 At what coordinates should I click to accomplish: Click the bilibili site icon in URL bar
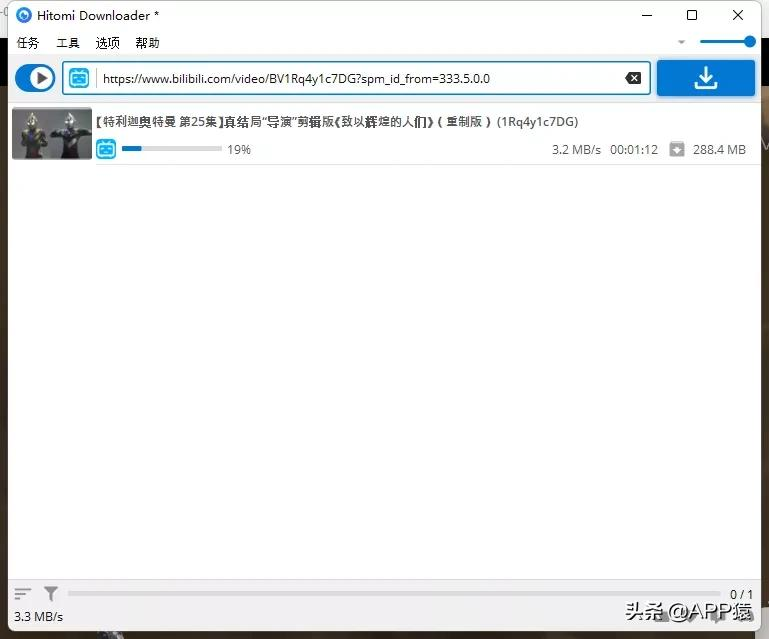tap(79, 78)
